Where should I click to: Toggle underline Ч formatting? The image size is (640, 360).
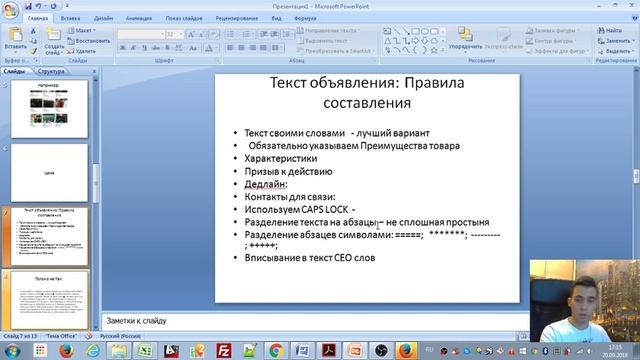[144, 48]
